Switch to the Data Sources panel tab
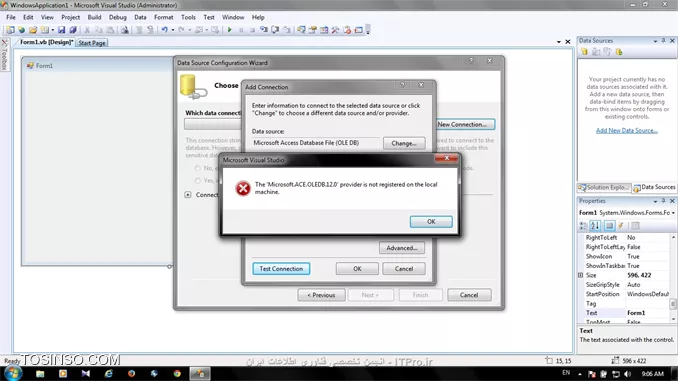678x381 pixels. [654, 187]
